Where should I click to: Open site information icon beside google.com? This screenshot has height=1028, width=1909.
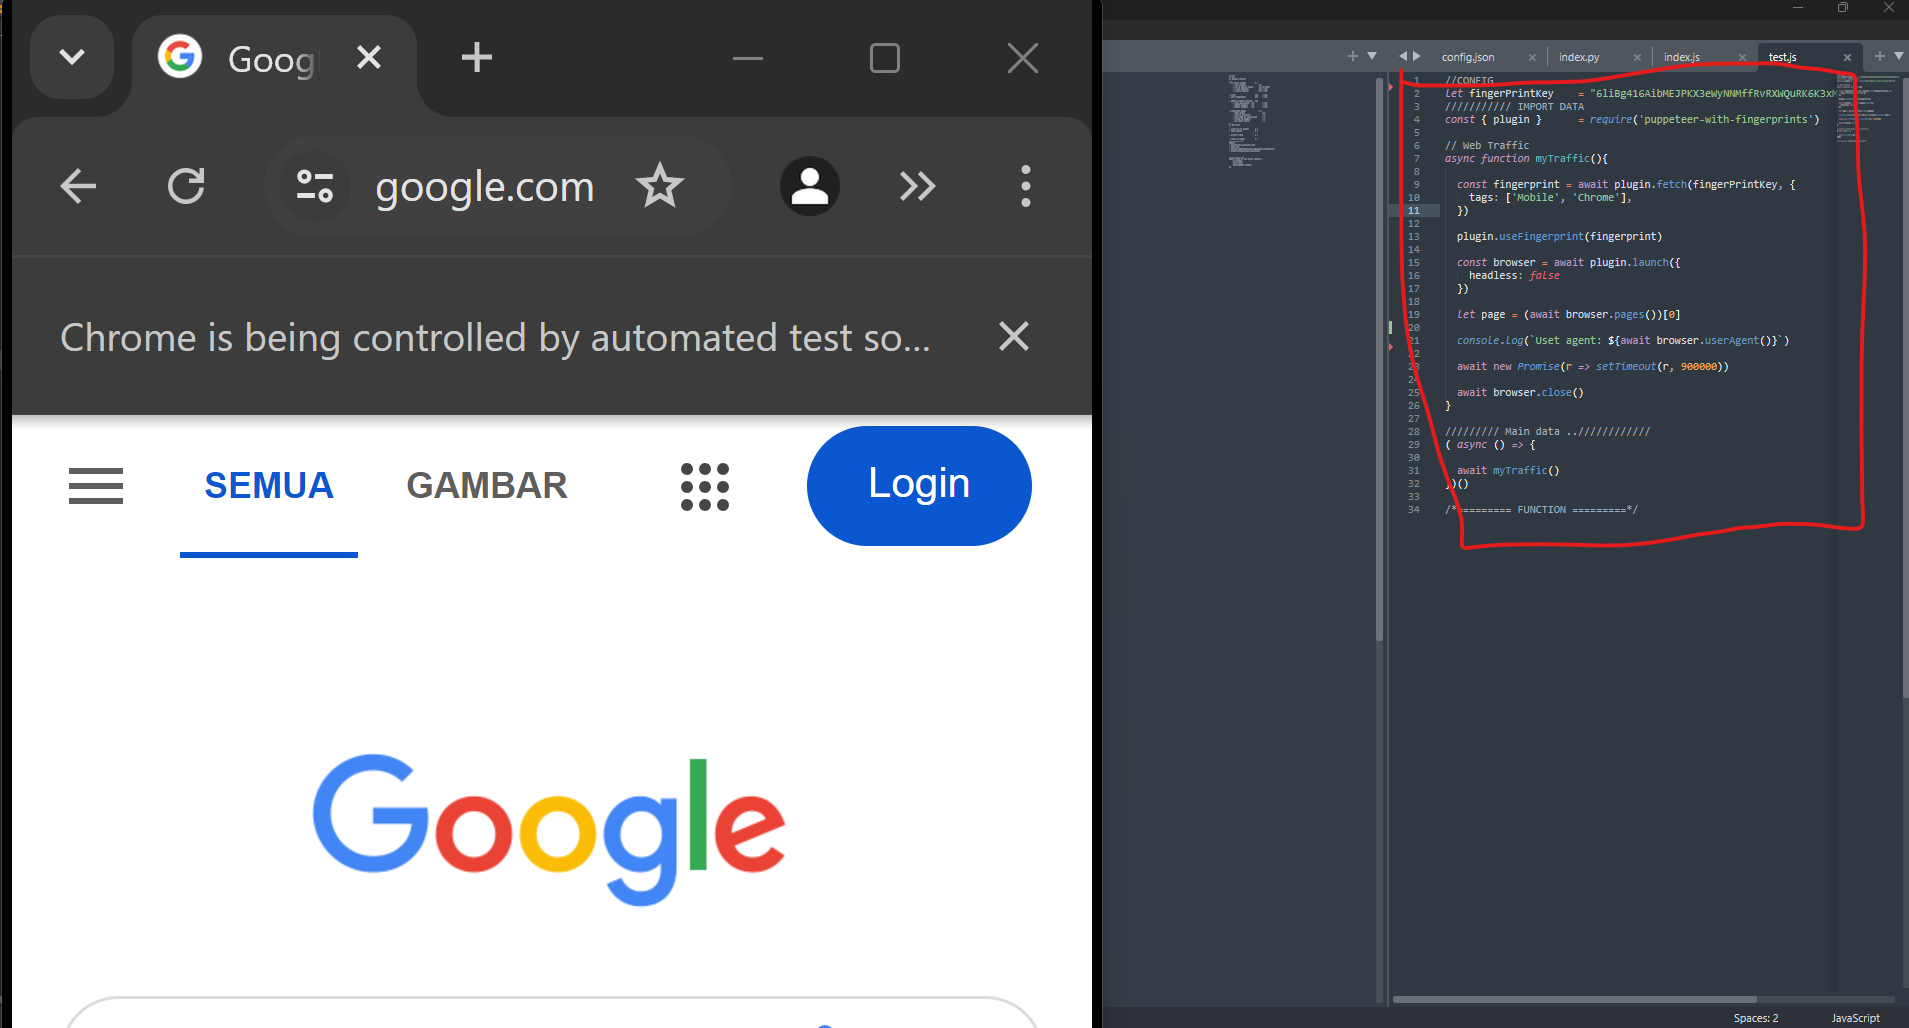315,186
